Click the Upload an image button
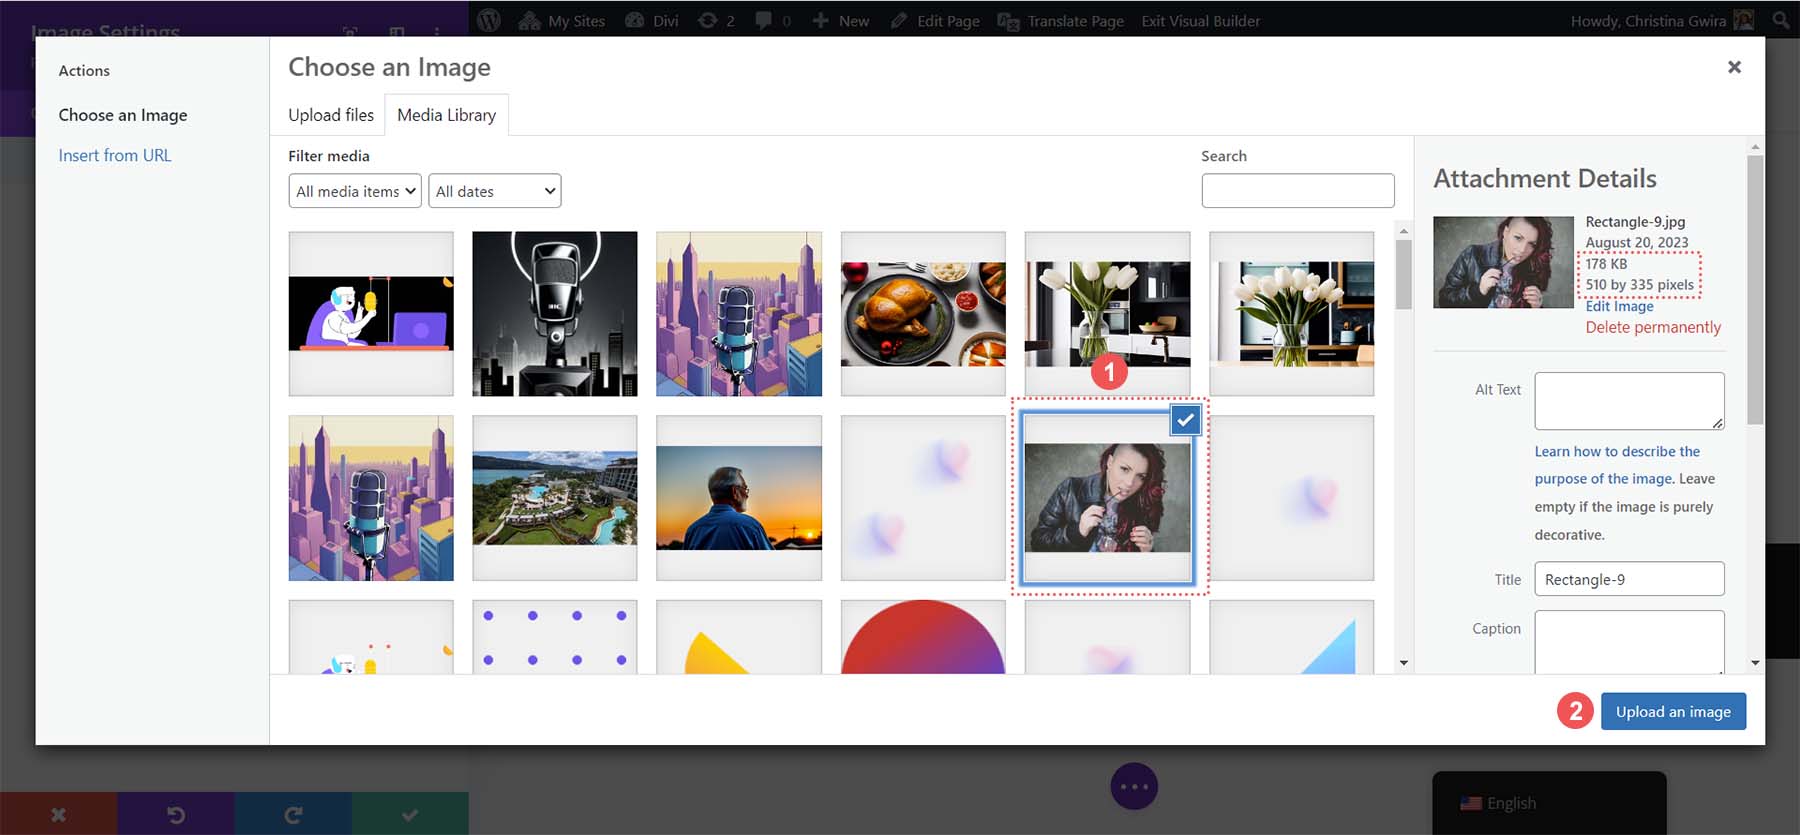The height and width of the screenshot is (835, 1800). [x=1673, y=711]
